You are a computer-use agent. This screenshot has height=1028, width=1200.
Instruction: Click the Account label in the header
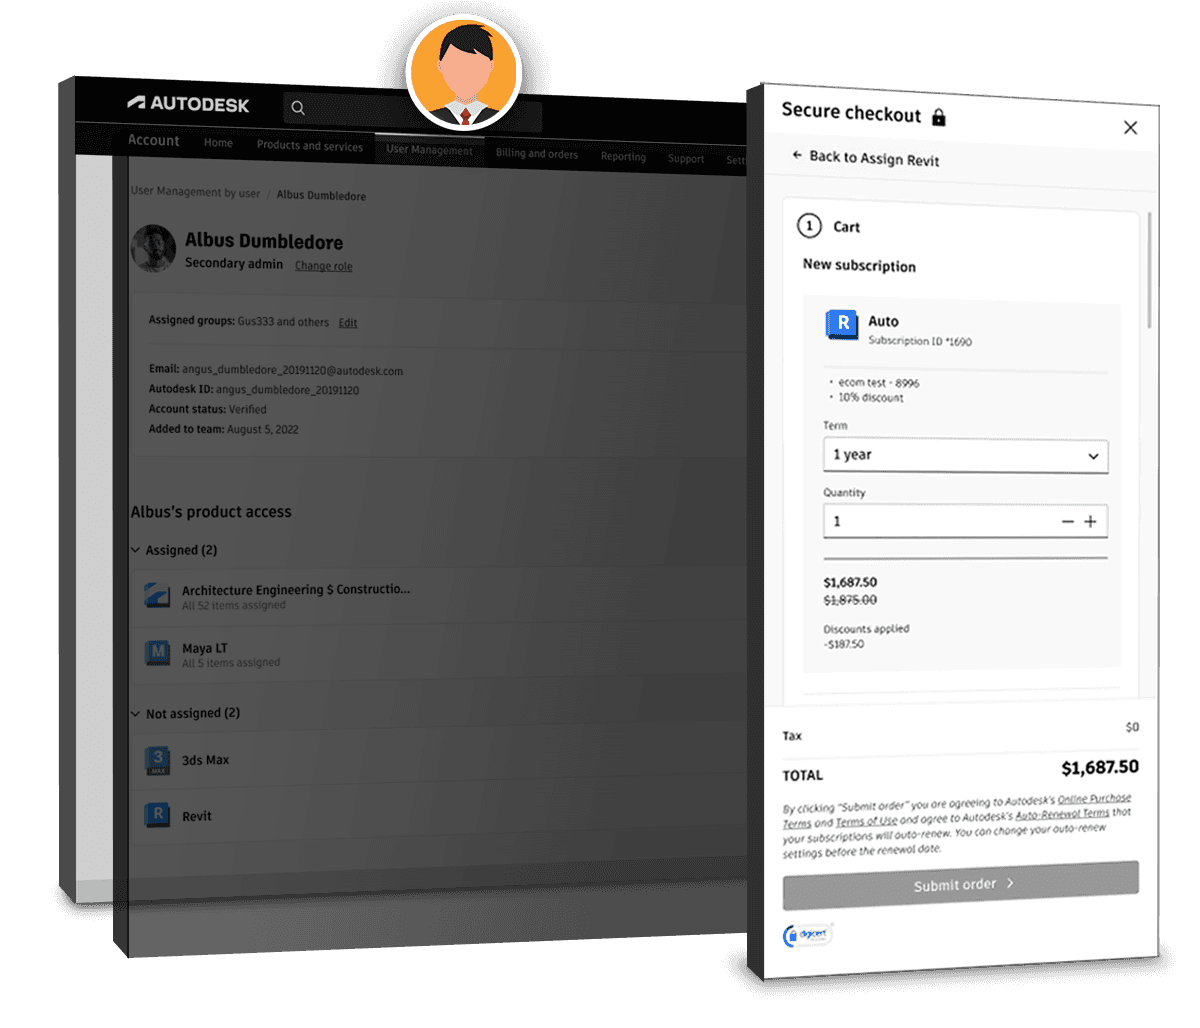click(x=153, y=140)
